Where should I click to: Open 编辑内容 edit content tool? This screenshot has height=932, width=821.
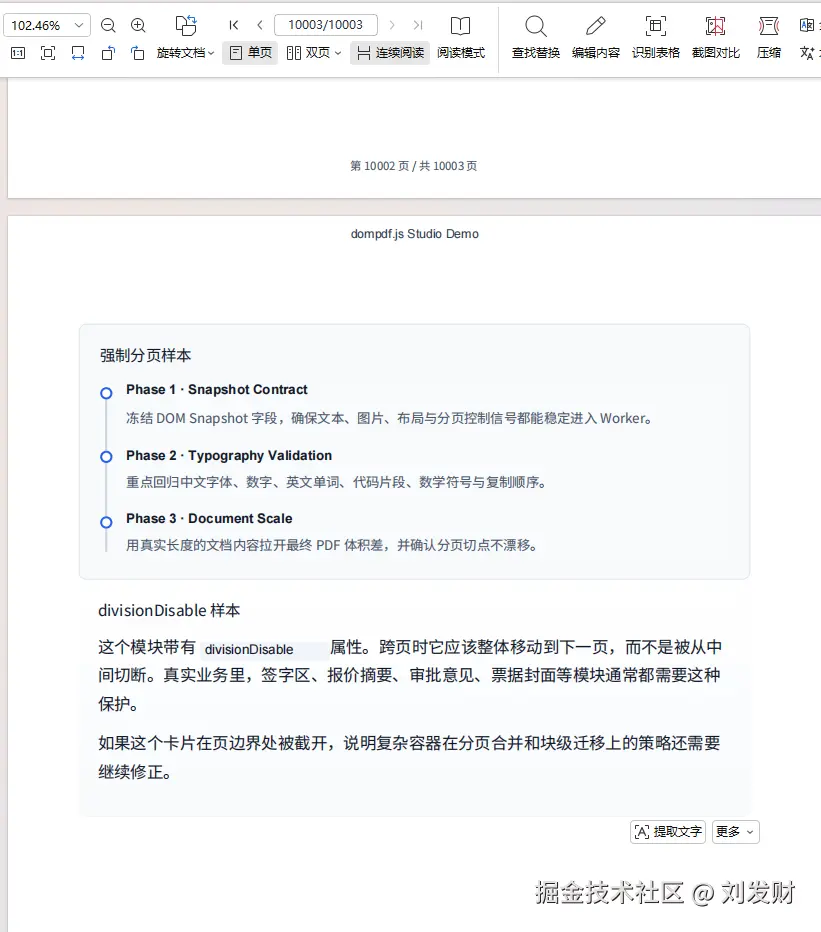[596, 37]
